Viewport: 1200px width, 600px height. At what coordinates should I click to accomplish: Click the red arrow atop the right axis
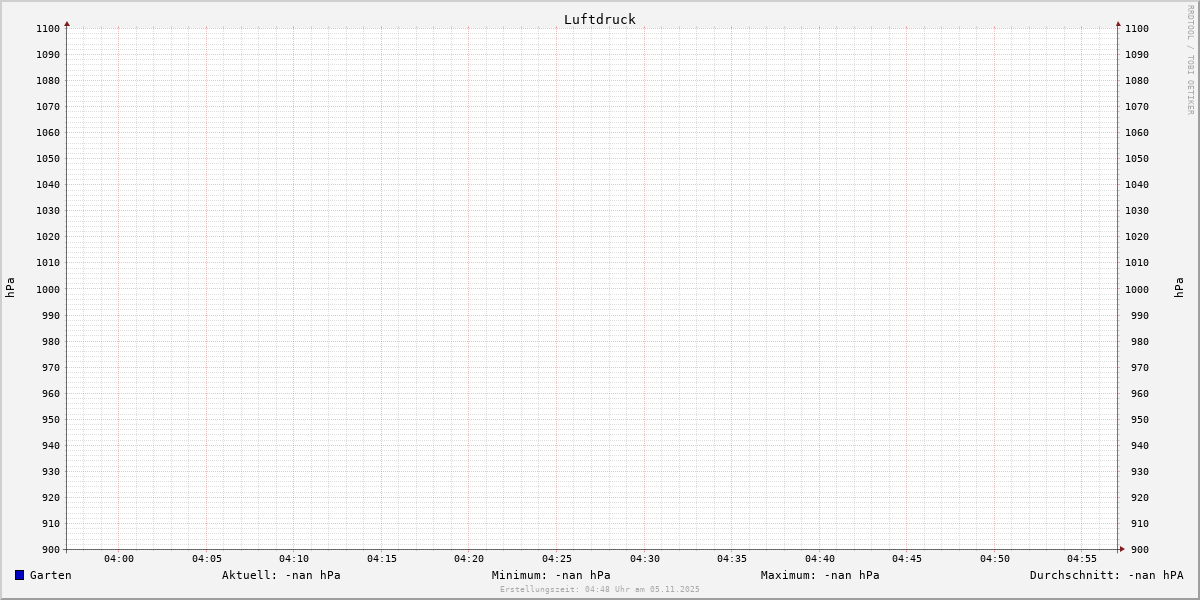point(1118,23)
